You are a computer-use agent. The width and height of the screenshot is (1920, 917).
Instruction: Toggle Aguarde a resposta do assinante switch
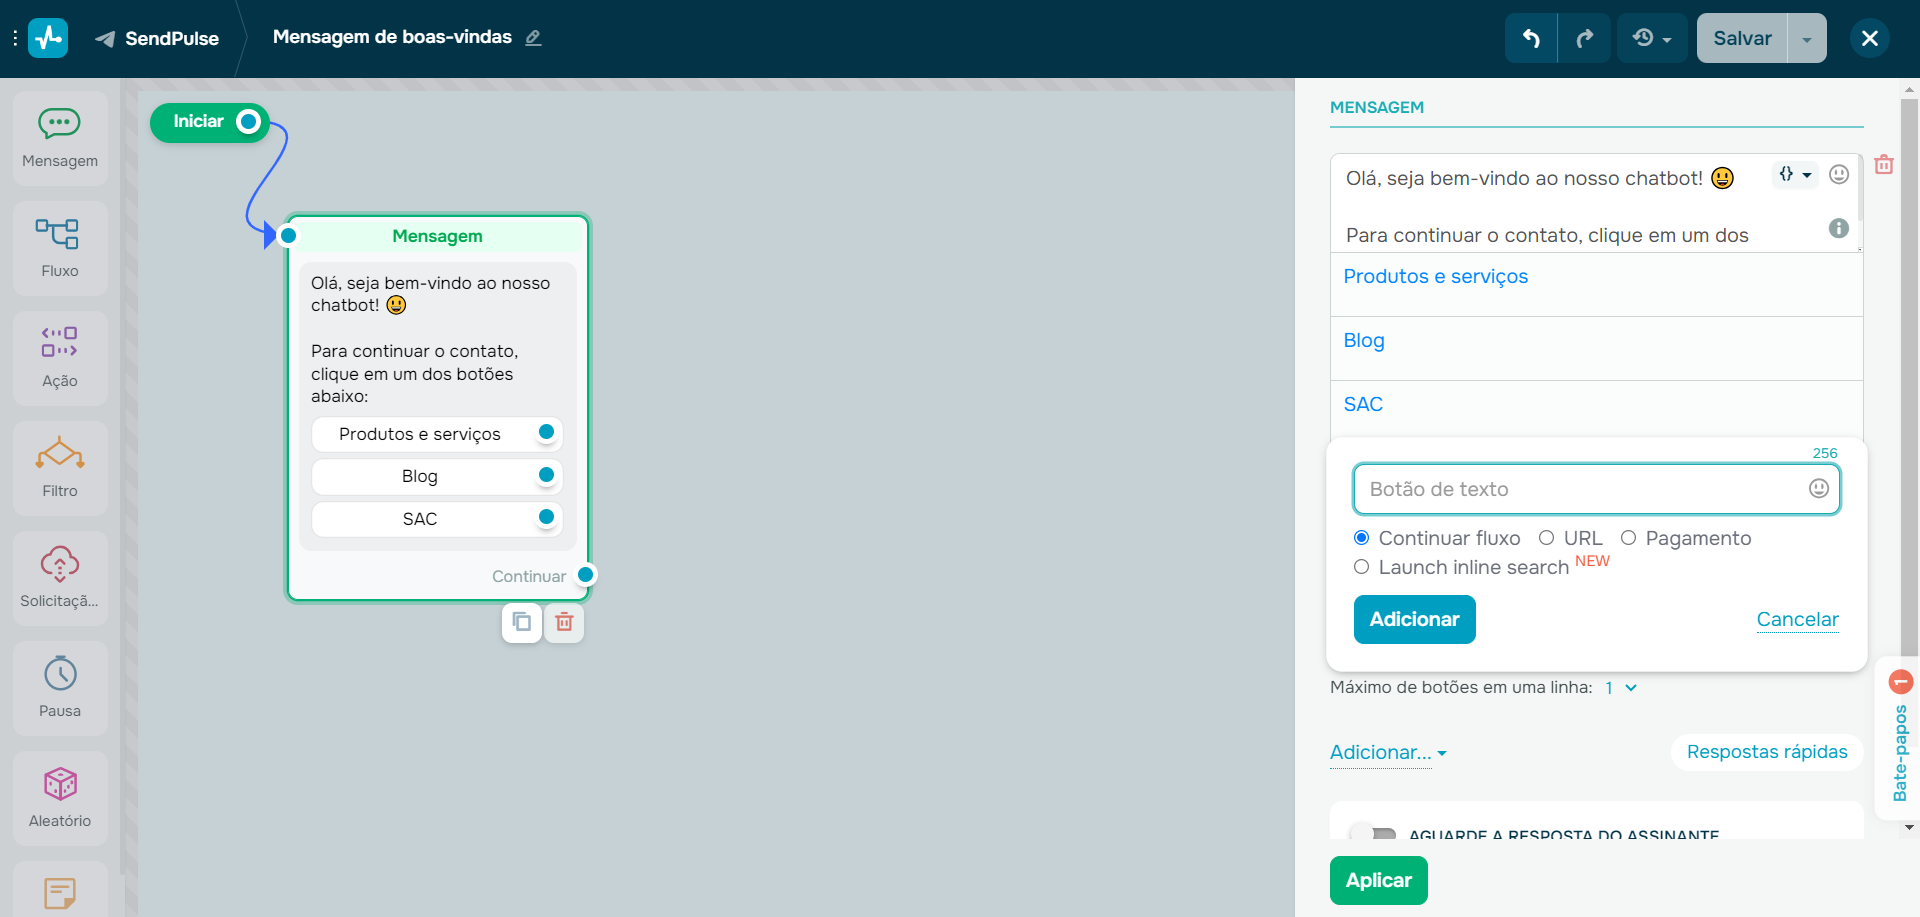point(1373,833)
